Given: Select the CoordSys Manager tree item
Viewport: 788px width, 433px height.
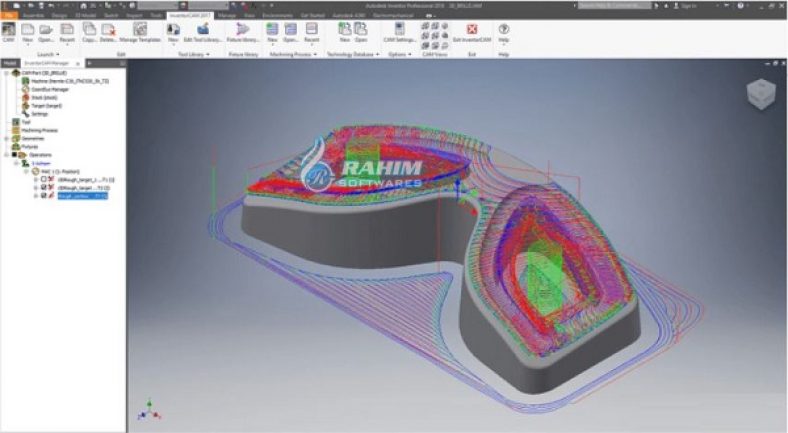Looking at the screenshot, I should pos(46,89).
